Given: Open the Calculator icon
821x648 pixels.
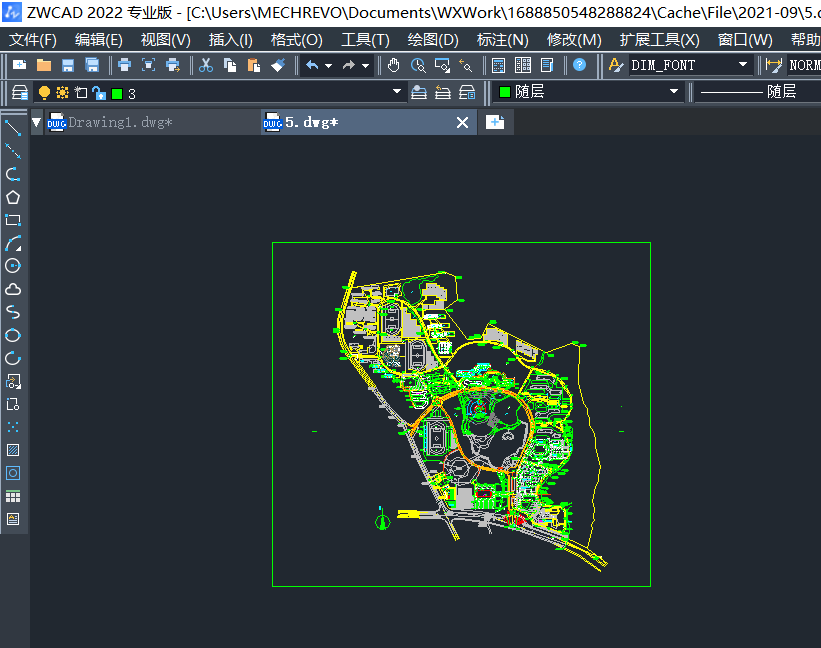Looking at the screenshot, I should coord(498,65).
